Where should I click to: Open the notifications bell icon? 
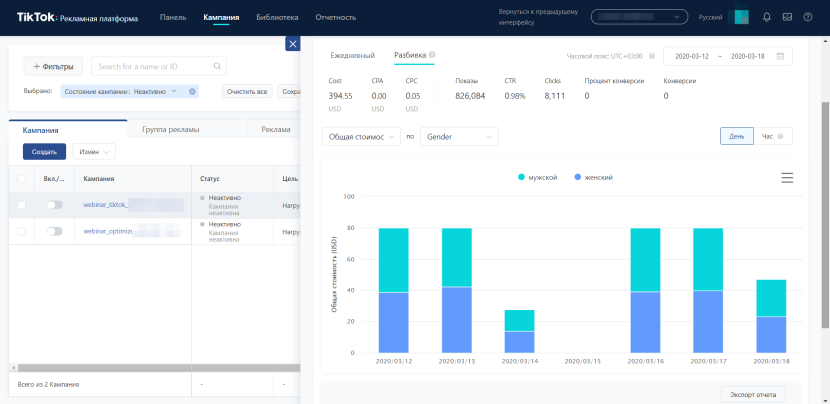(x=766, y=17)
